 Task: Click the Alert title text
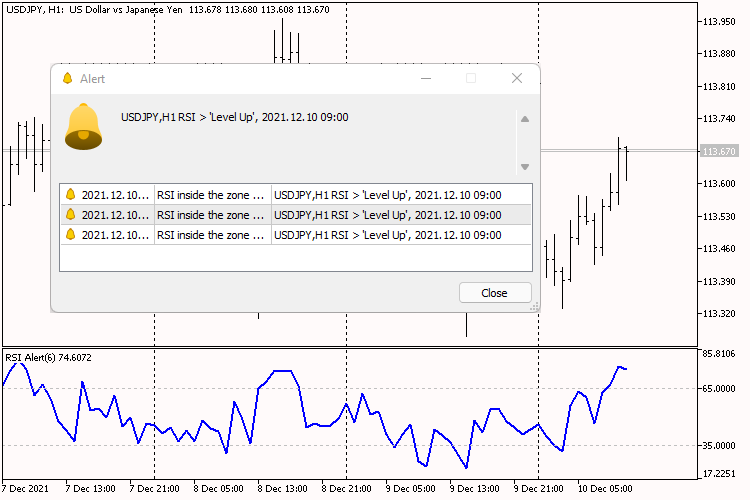coord(92,79)
